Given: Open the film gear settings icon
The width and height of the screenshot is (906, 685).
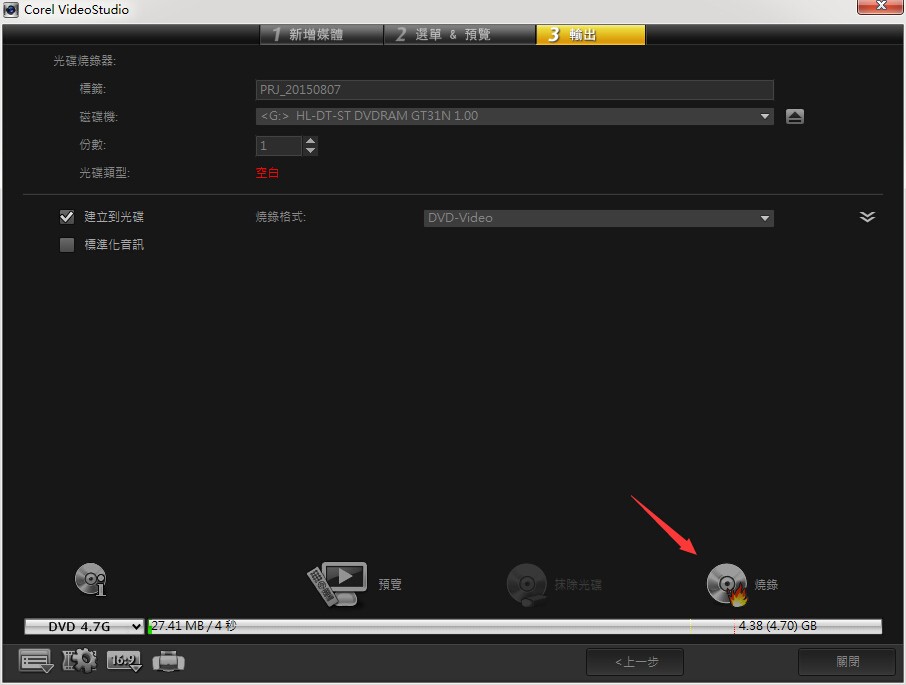Looking at the screenshot, I should click(x=79, y=661).
